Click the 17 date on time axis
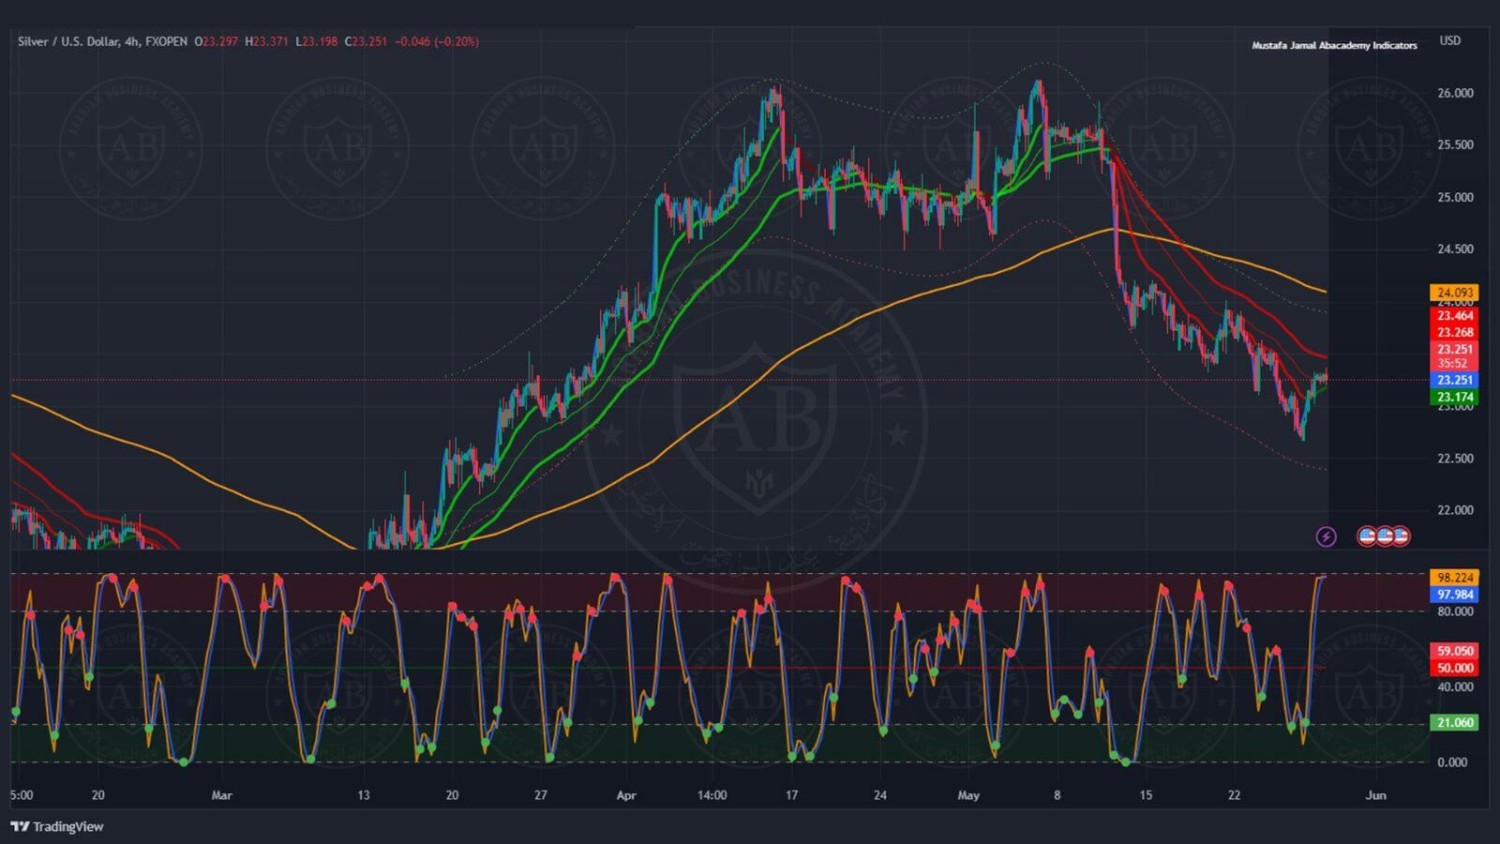 (x=791, y=796)
